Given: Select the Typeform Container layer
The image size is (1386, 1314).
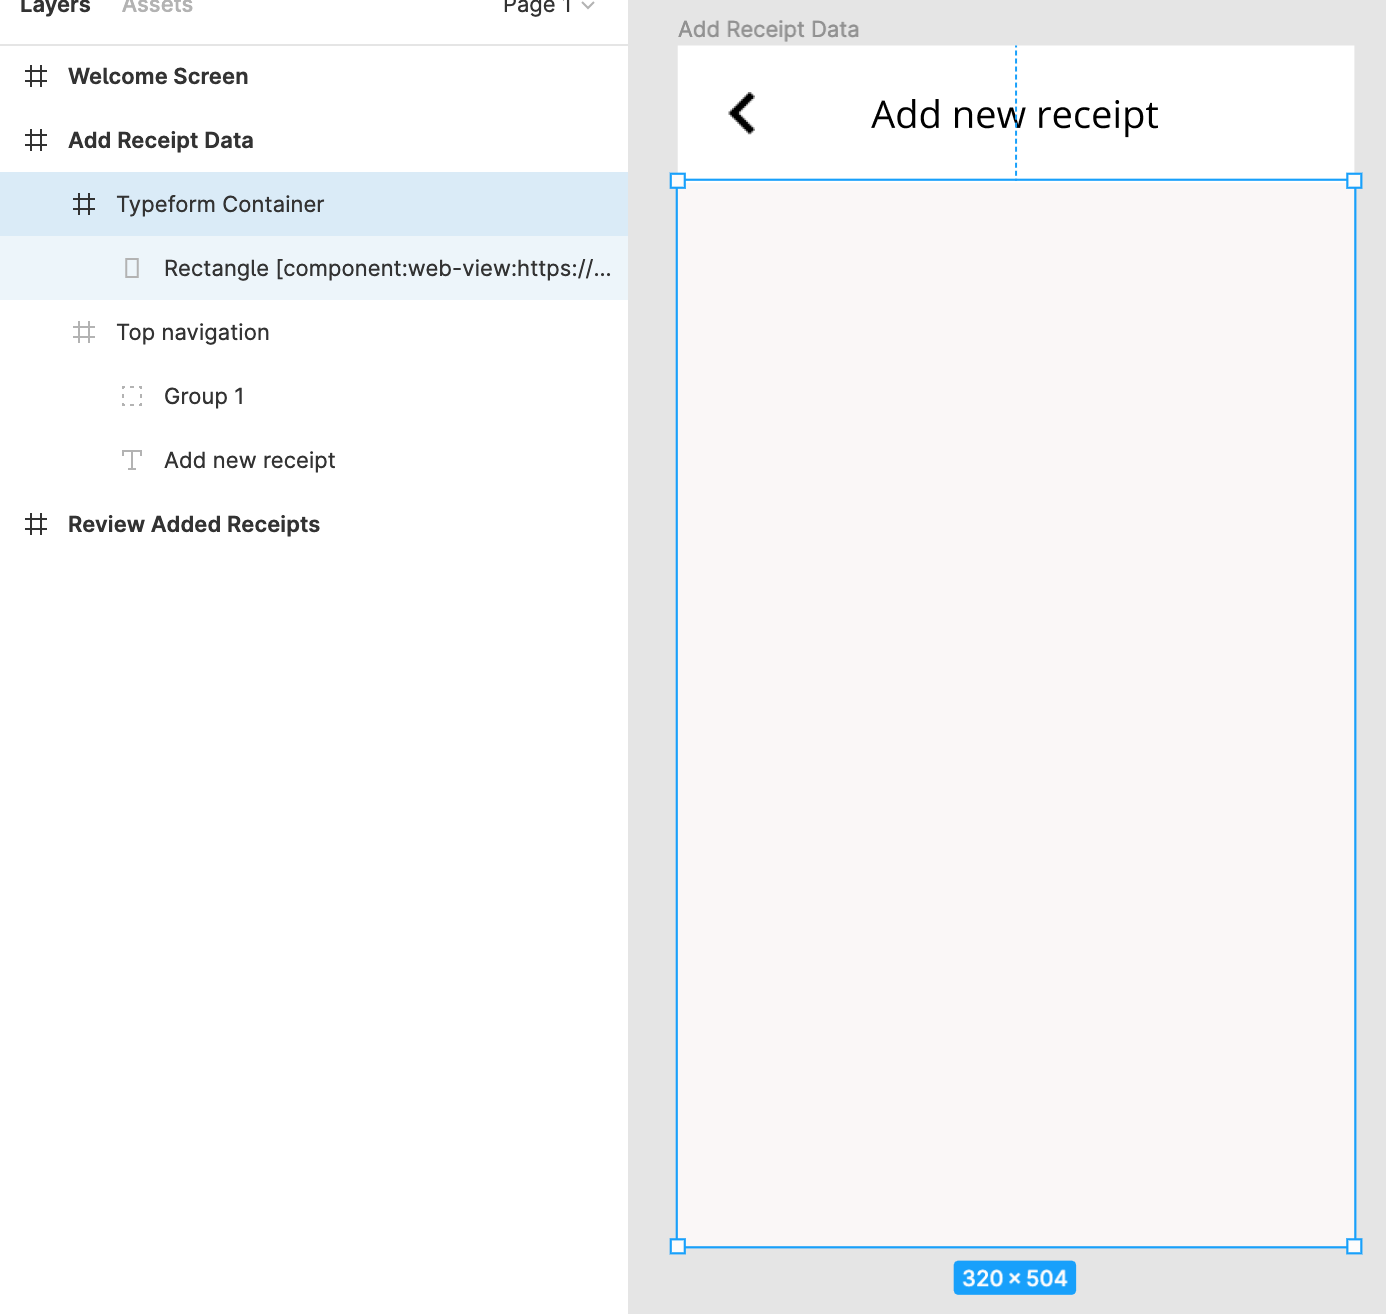Looking at the screenshot, I should pos(314,204).
